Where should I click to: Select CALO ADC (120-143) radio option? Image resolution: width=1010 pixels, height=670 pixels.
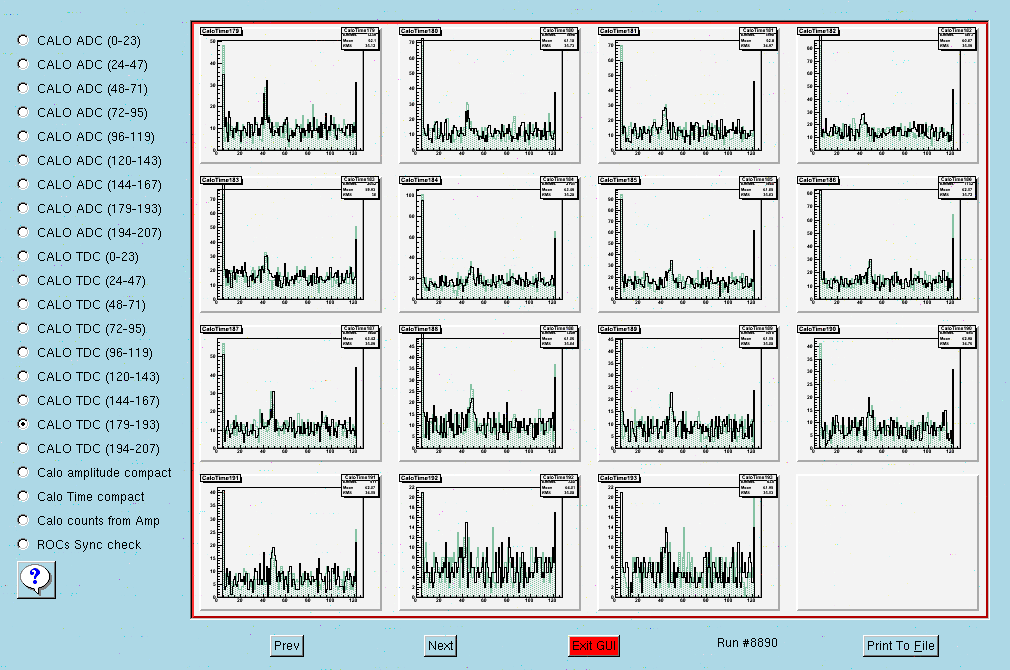pyautogui.click(x=23, y=160)
